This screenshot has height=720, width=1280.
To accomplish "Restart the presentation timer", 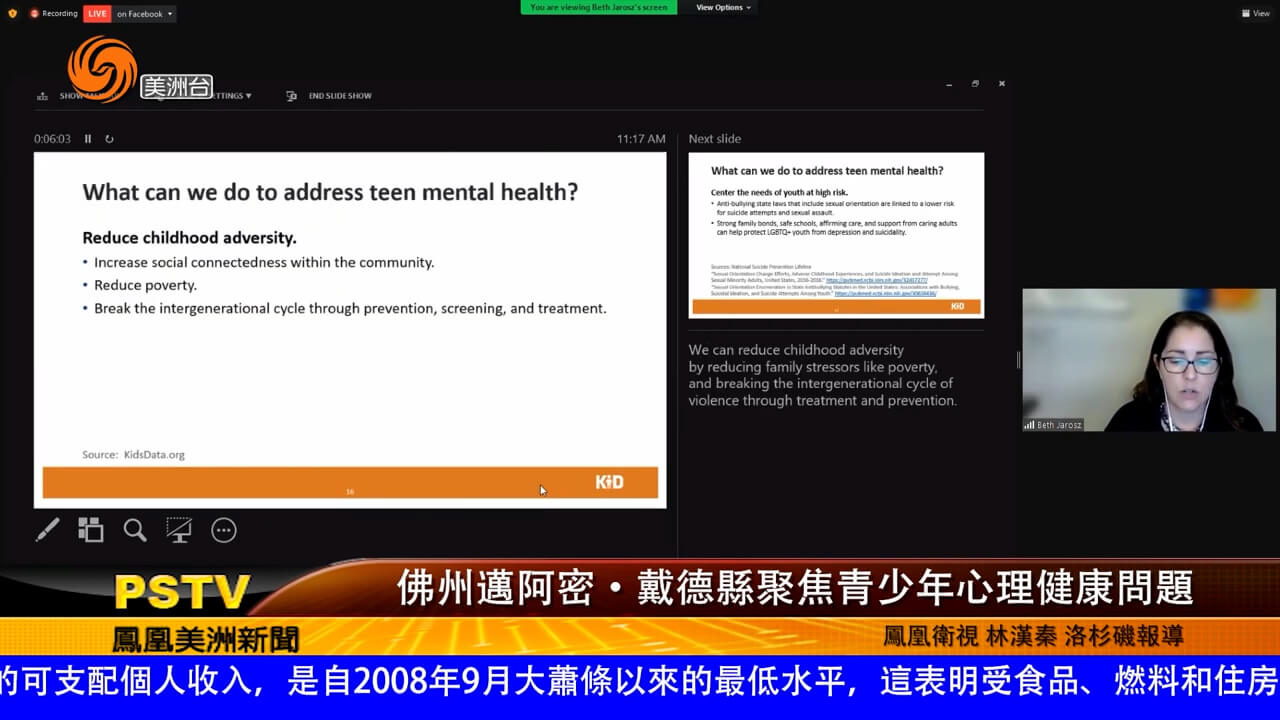I will (109, 139).
